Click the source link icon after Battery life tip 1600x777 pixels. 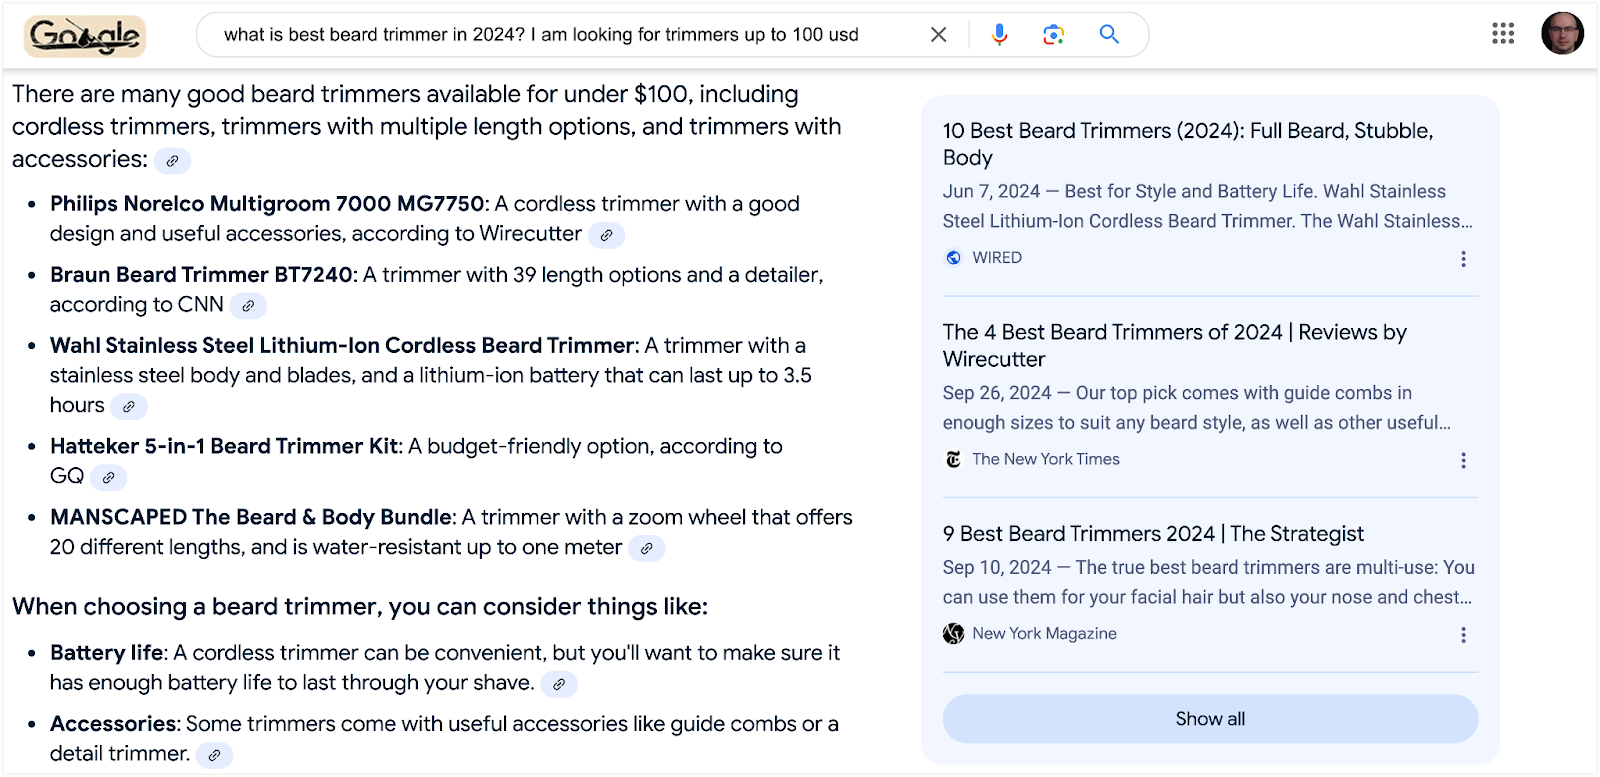pyautogui.click(x=559, y=685)
